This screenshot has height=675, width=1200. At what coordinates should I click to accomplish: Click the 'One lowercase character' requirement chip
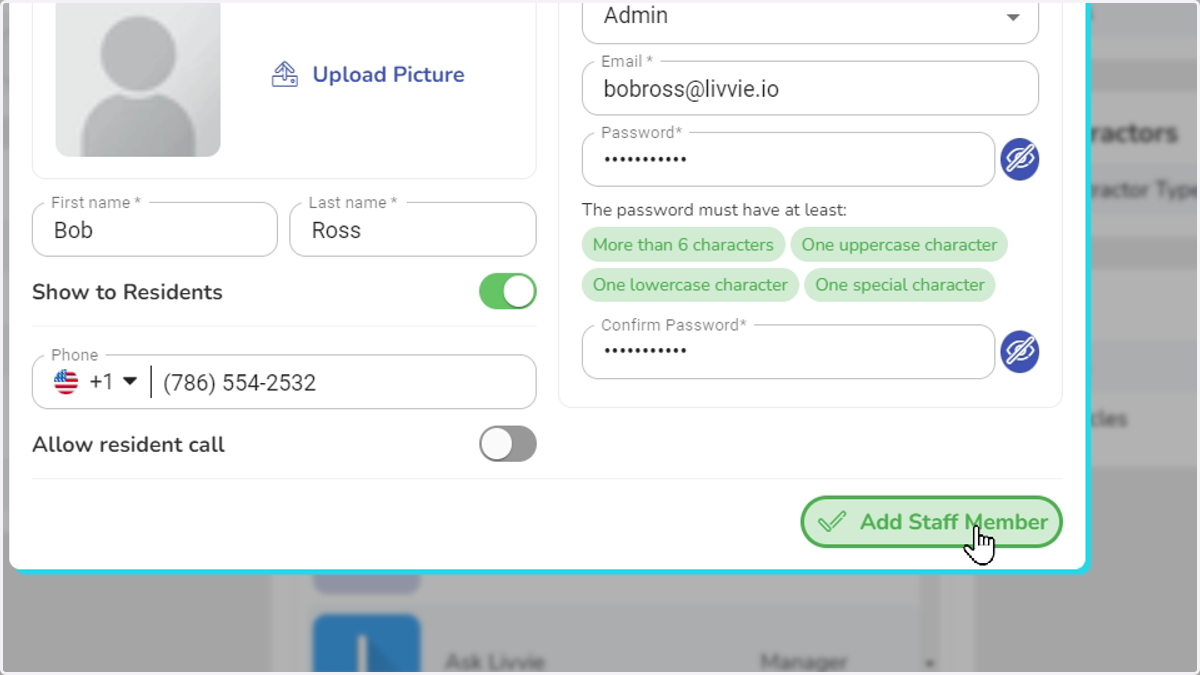coord(690,285)
